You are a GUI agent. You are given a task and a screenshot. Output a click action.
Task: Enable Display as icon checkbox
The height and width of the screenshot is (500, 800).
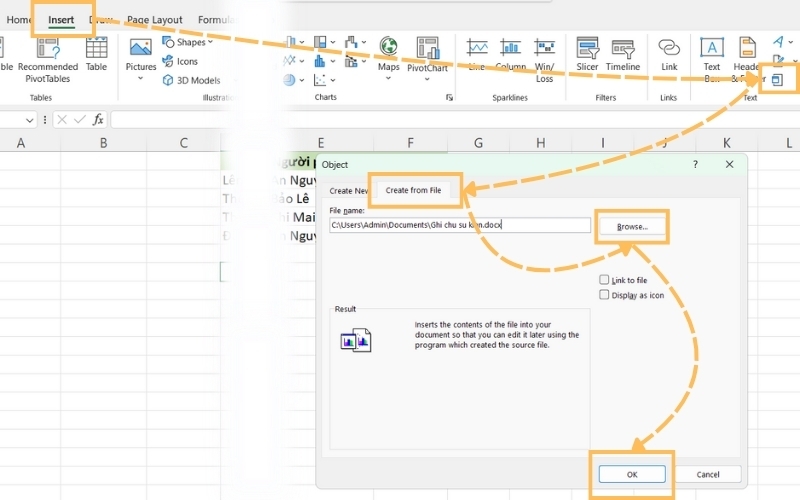[604, 295]
